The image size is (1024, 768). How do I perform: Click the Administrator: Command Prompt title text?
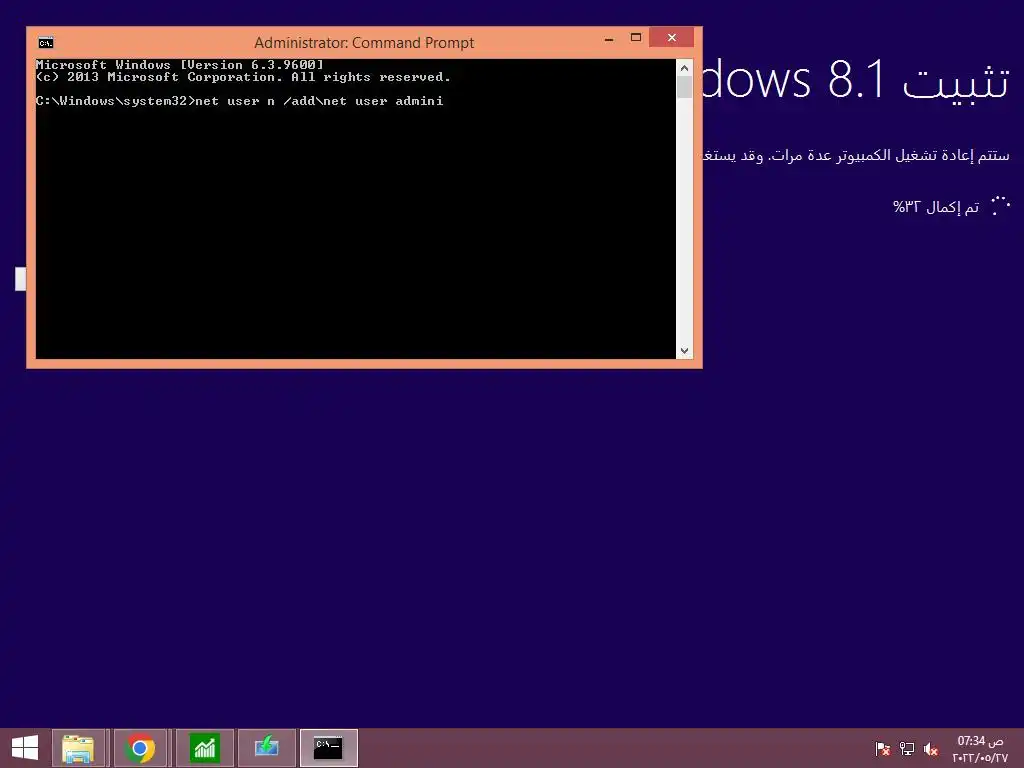pos(364,43)
